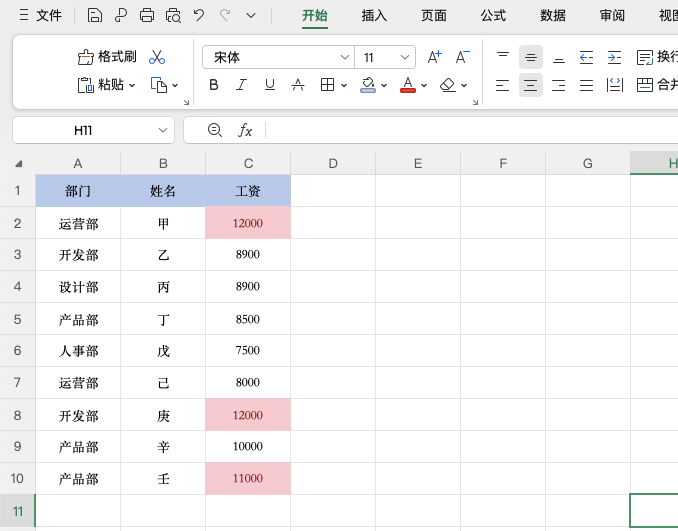Click the cell containing 人事部
678x531 pixels.
(x=78, y=351)
